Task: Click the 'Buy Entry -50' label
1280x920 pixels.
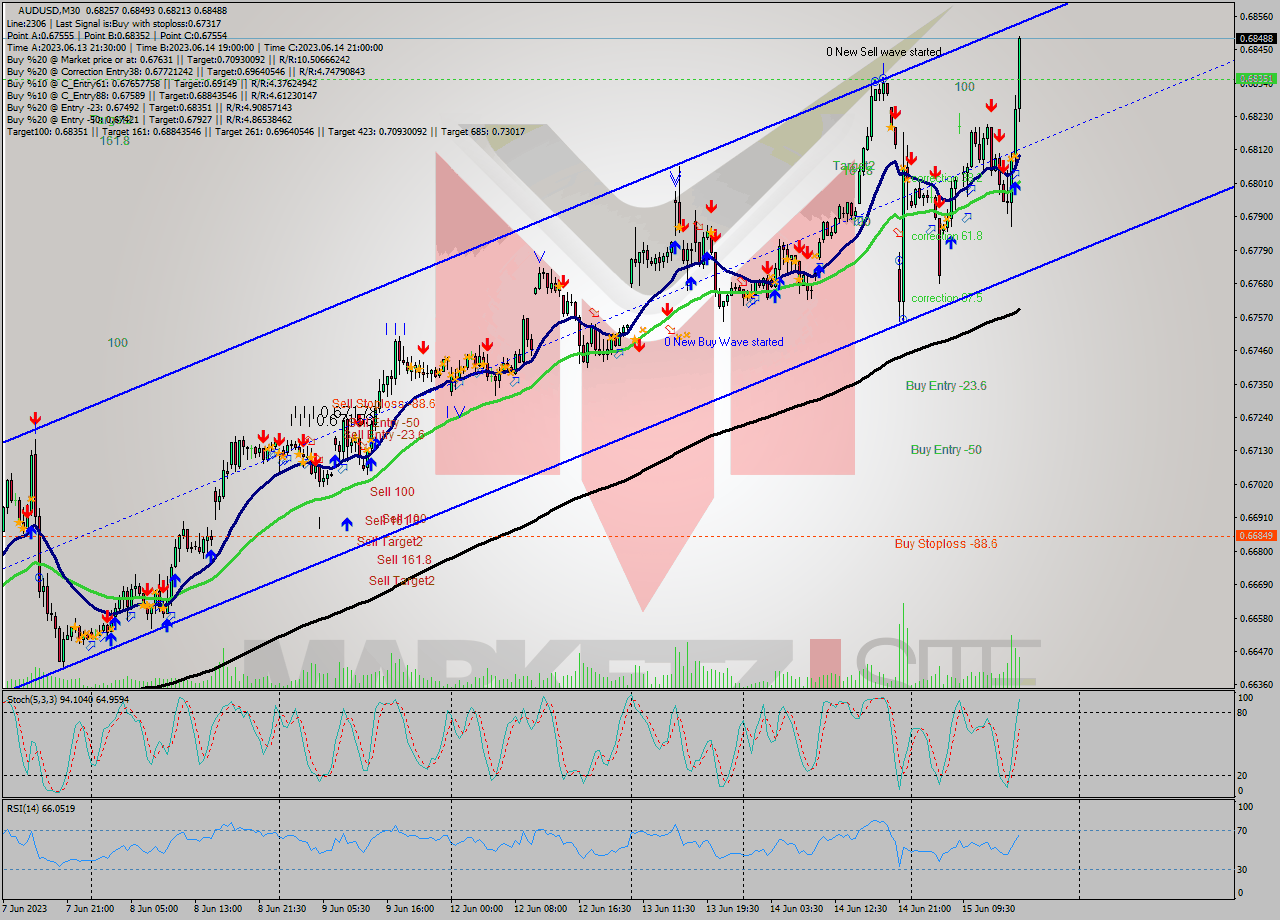Action: [946, 450]
